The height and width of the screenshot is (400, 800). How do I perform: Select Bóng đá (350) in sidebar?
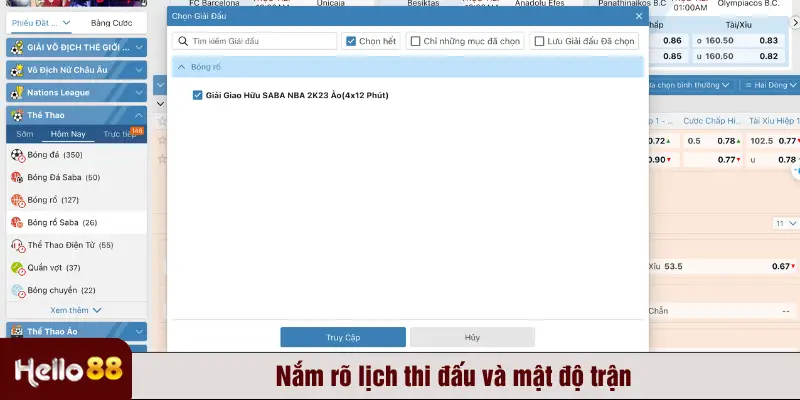pyautogui.click(x=77, y=155)
